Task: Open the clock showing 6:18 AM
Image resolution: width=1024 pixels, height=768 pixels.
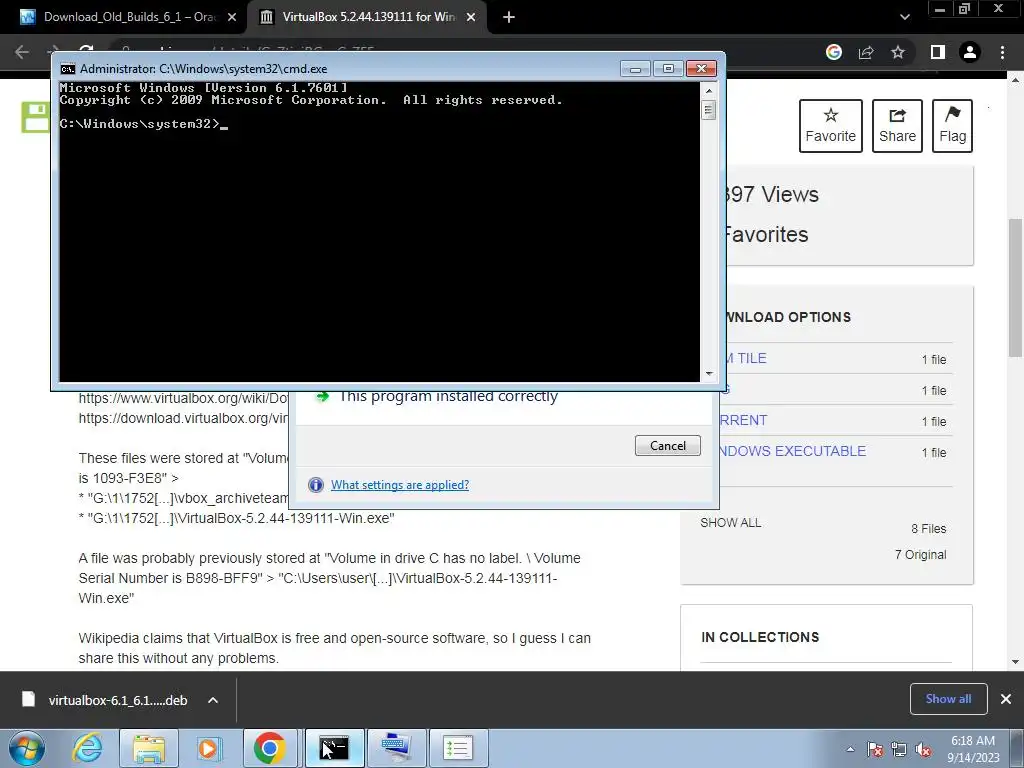Action: 973,748
